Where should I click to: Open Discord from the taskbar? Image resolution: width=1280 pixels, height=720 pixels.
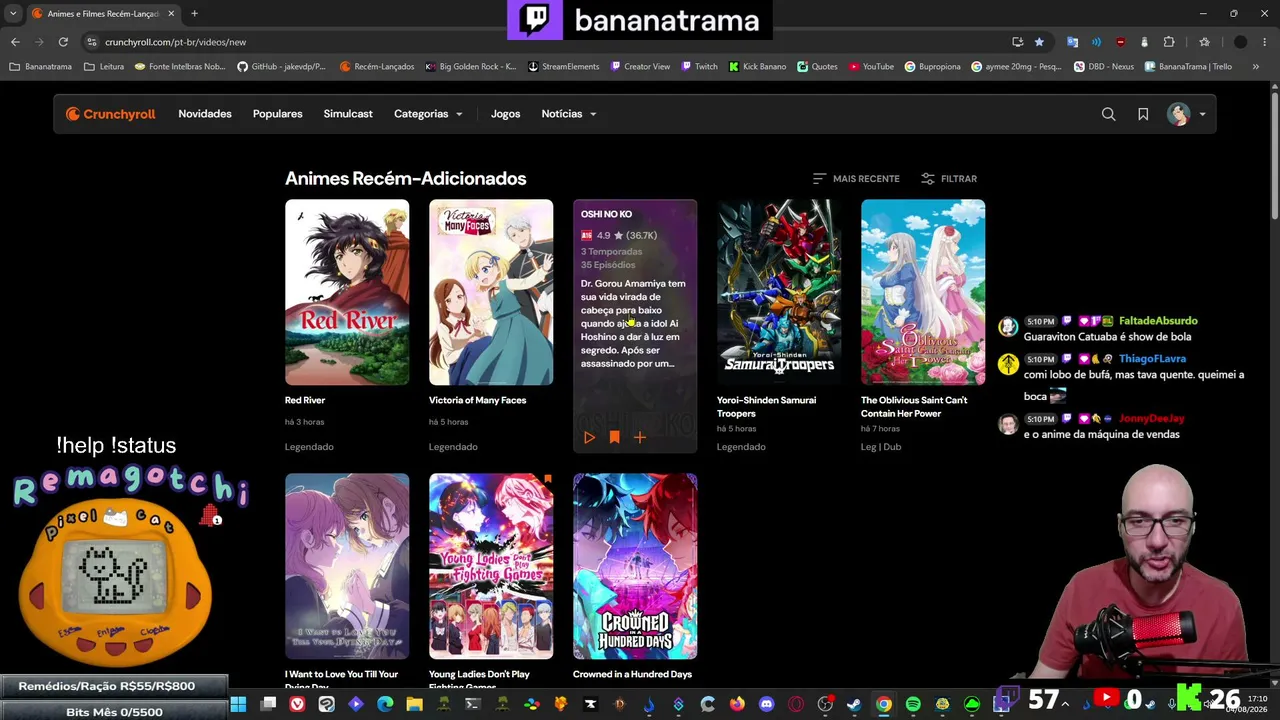(766, 704)
